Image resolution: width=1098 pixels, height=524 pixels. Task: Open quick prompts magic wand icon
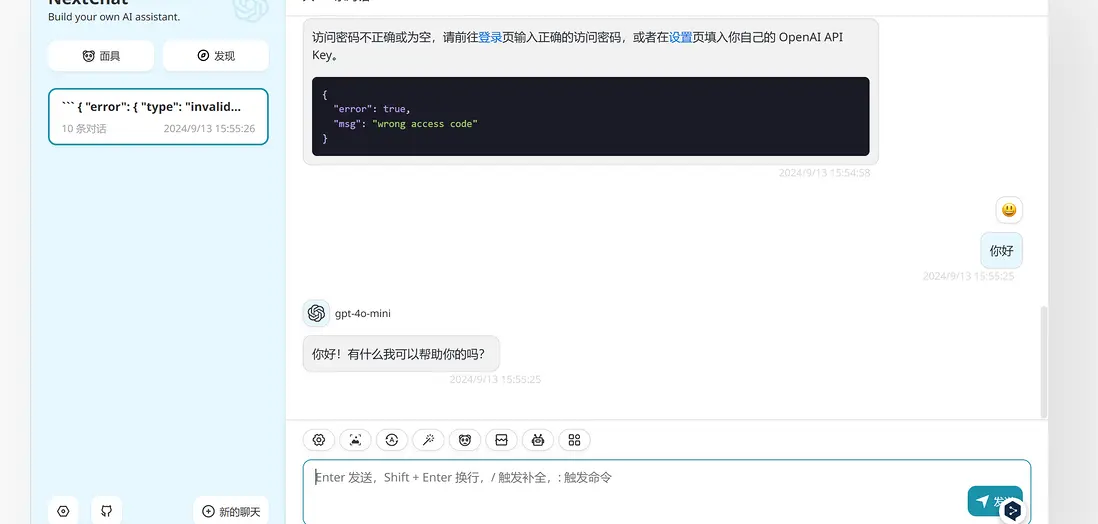(429, 440)
